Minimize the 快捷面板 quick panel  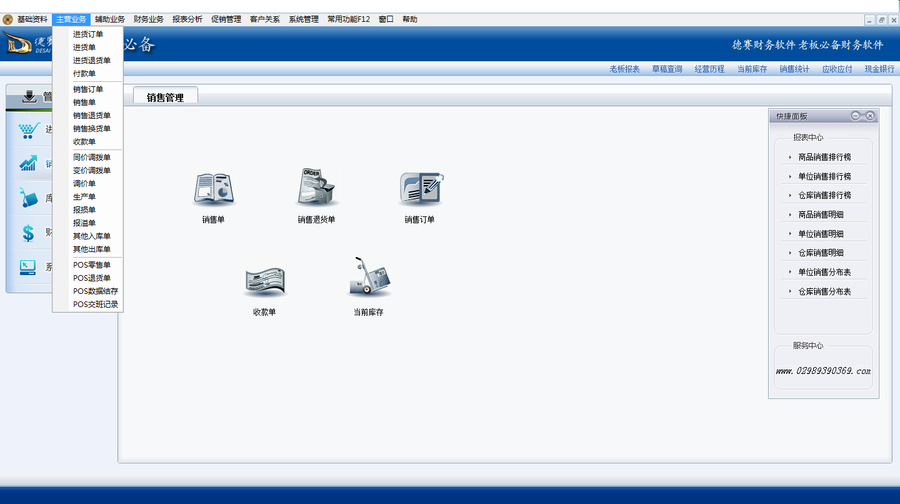855,116
